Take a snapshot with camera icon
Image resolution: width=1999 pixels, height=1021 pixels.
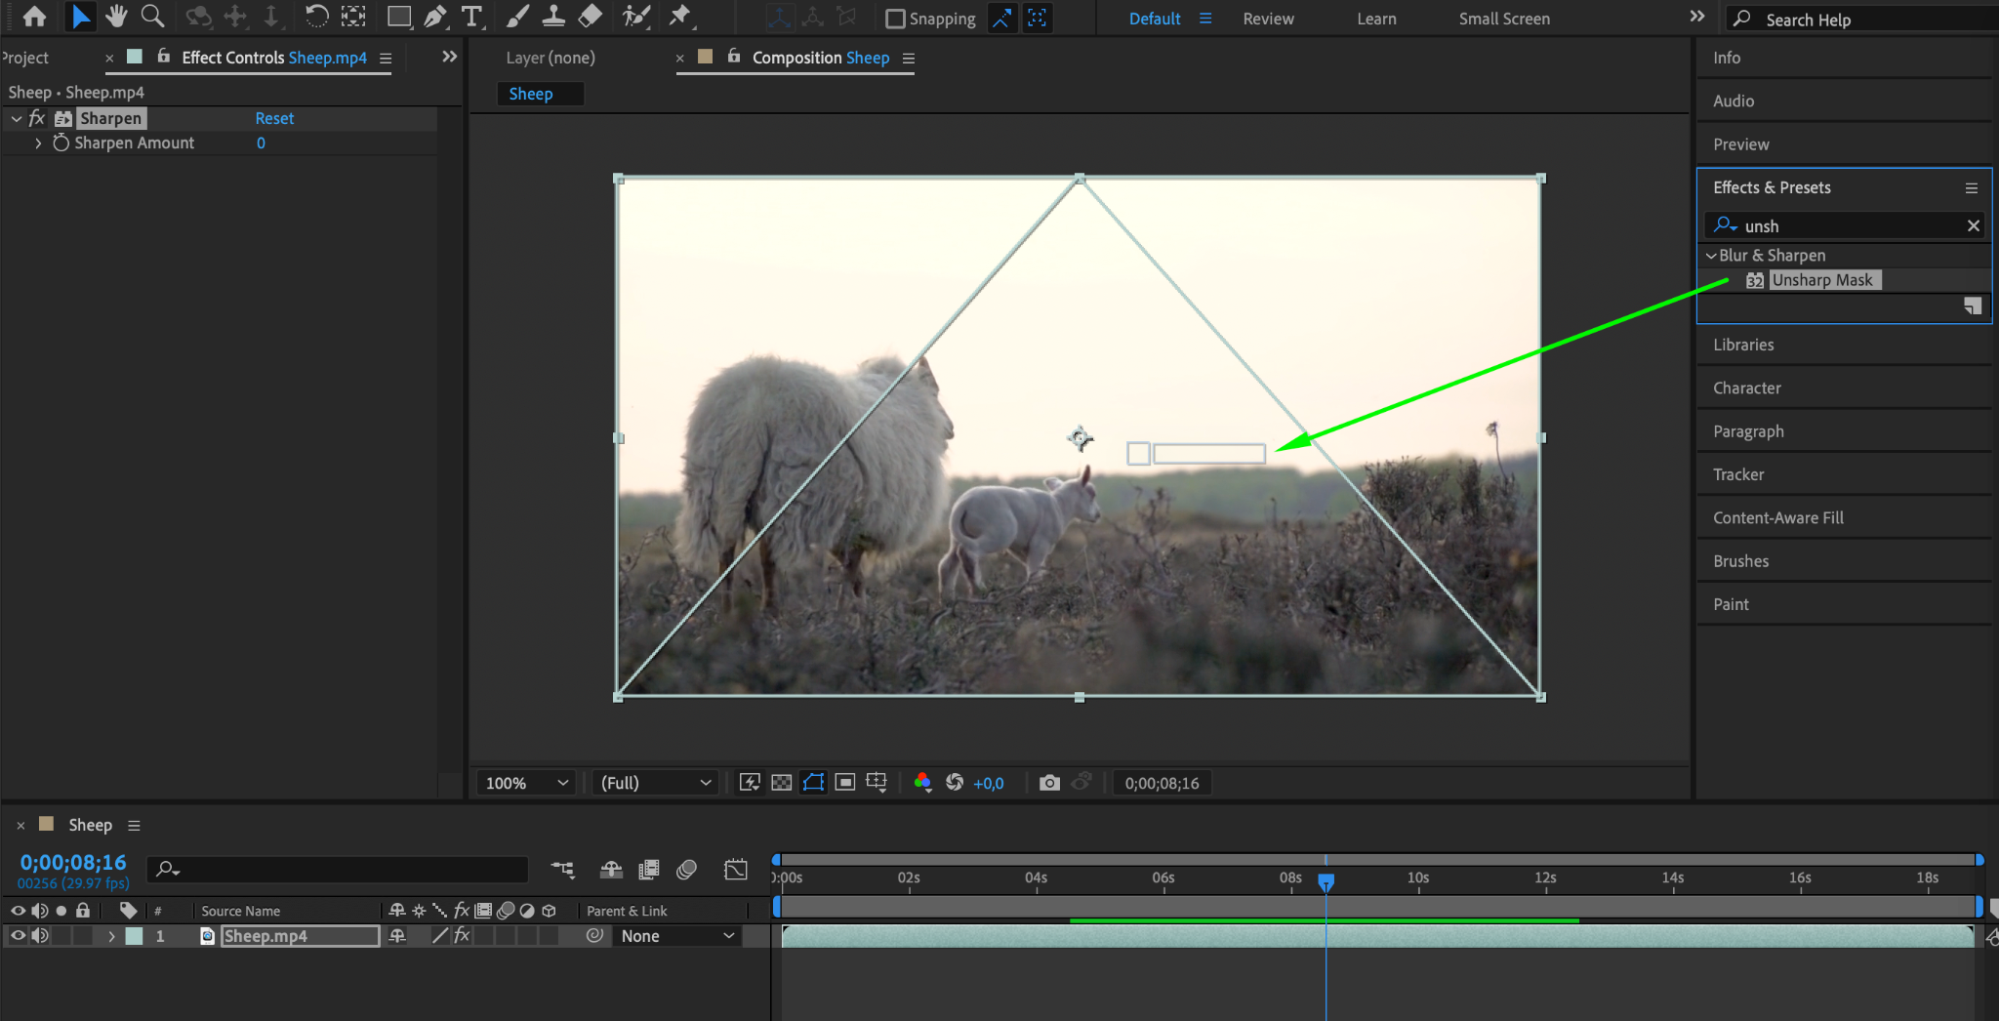coord(1049,783)
